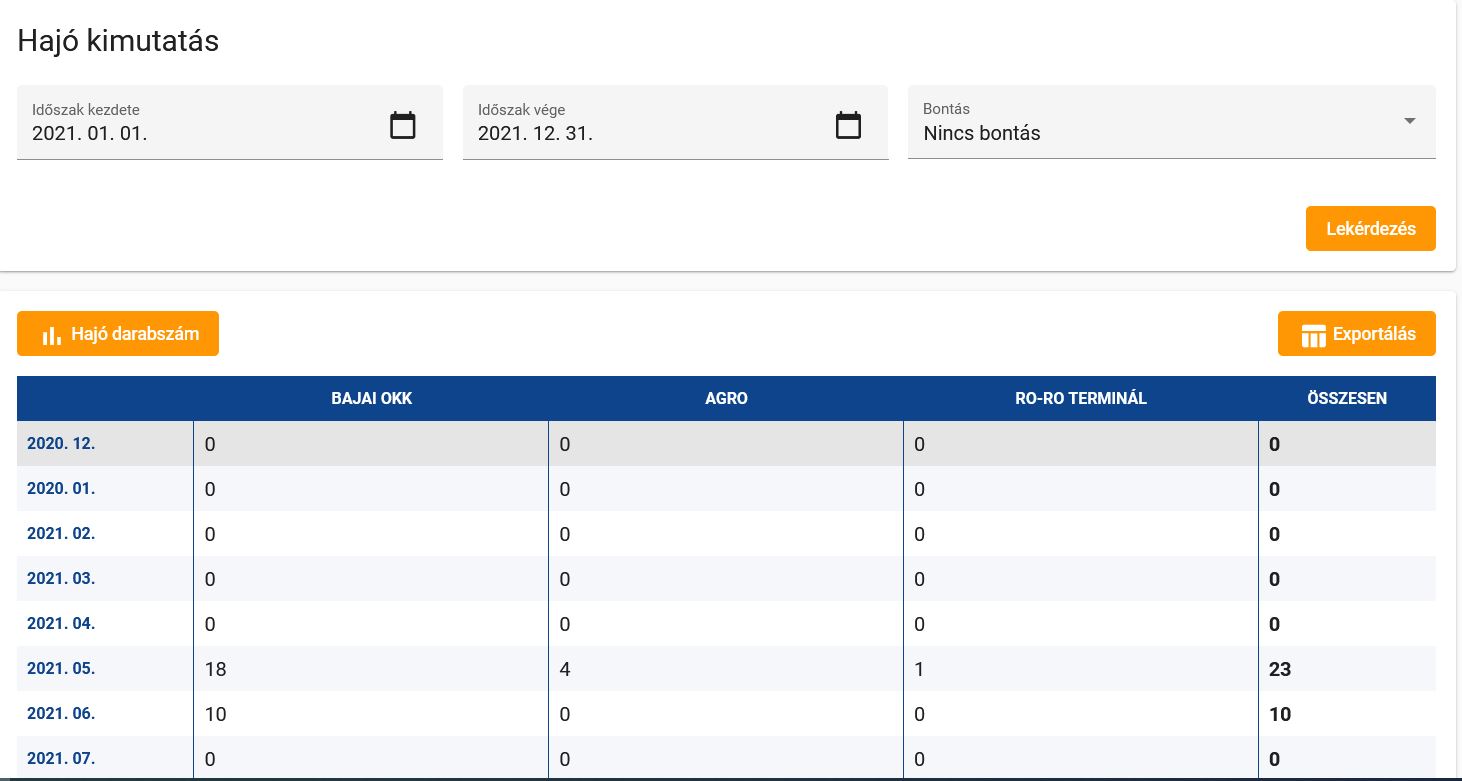Screen dimensions: 1462x781
Task: Open the start date calendar picker icon
Action: click(402, 126)
